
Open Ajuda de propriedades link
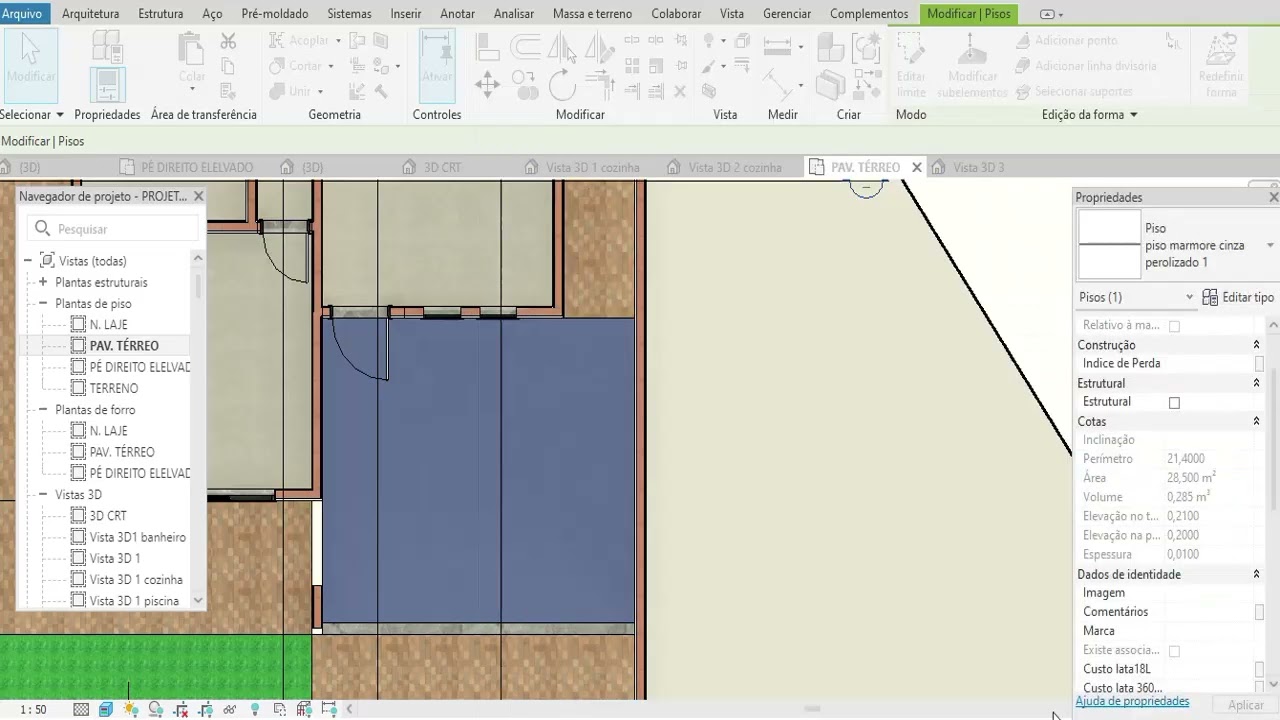click(1132, 702)
